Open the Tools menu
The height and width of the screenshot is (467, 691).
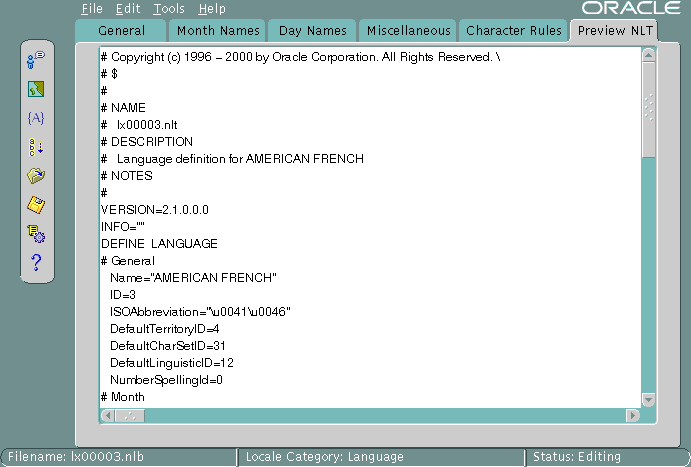(169, 8)
